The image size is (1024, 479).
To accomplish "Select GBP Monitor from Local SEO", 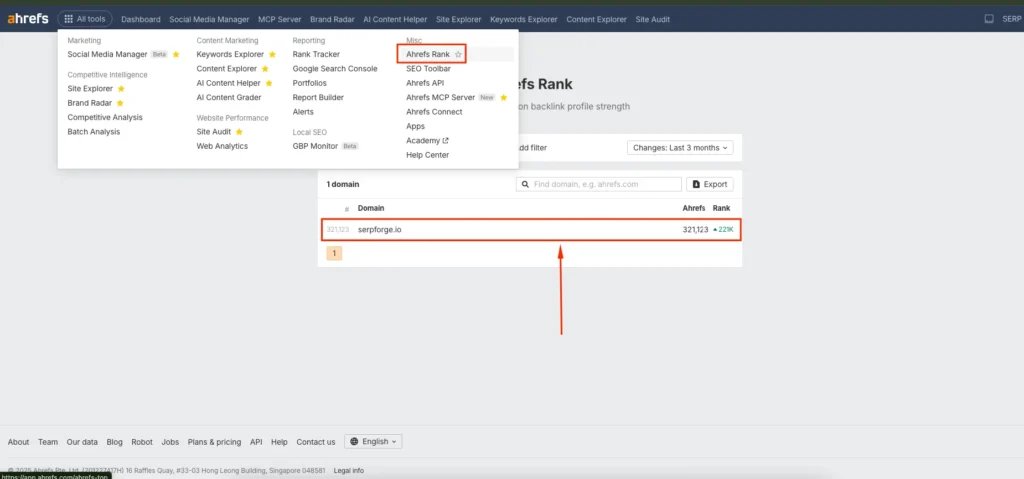I will click(315, 146).
